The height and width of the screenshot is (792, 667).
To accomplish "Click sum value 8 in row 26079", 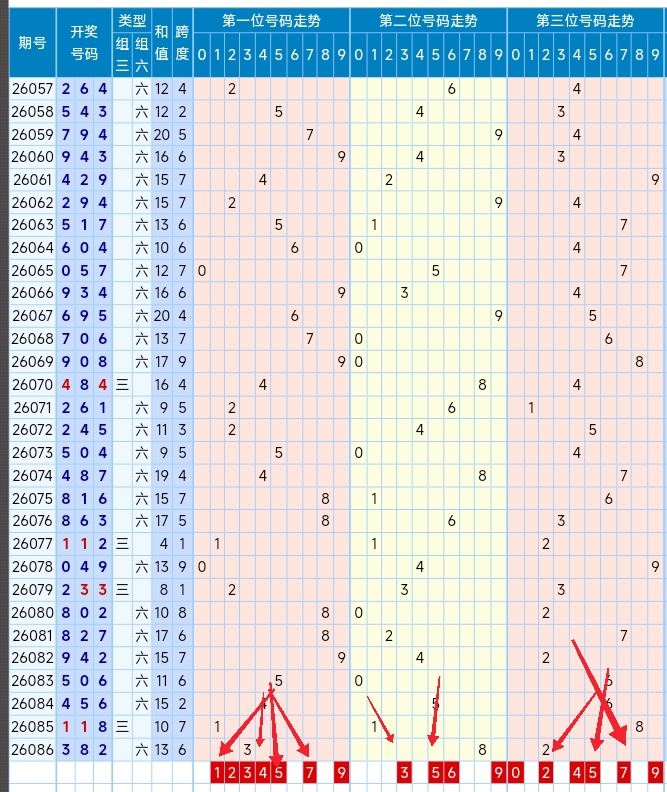I will click(x=164, y=589).
